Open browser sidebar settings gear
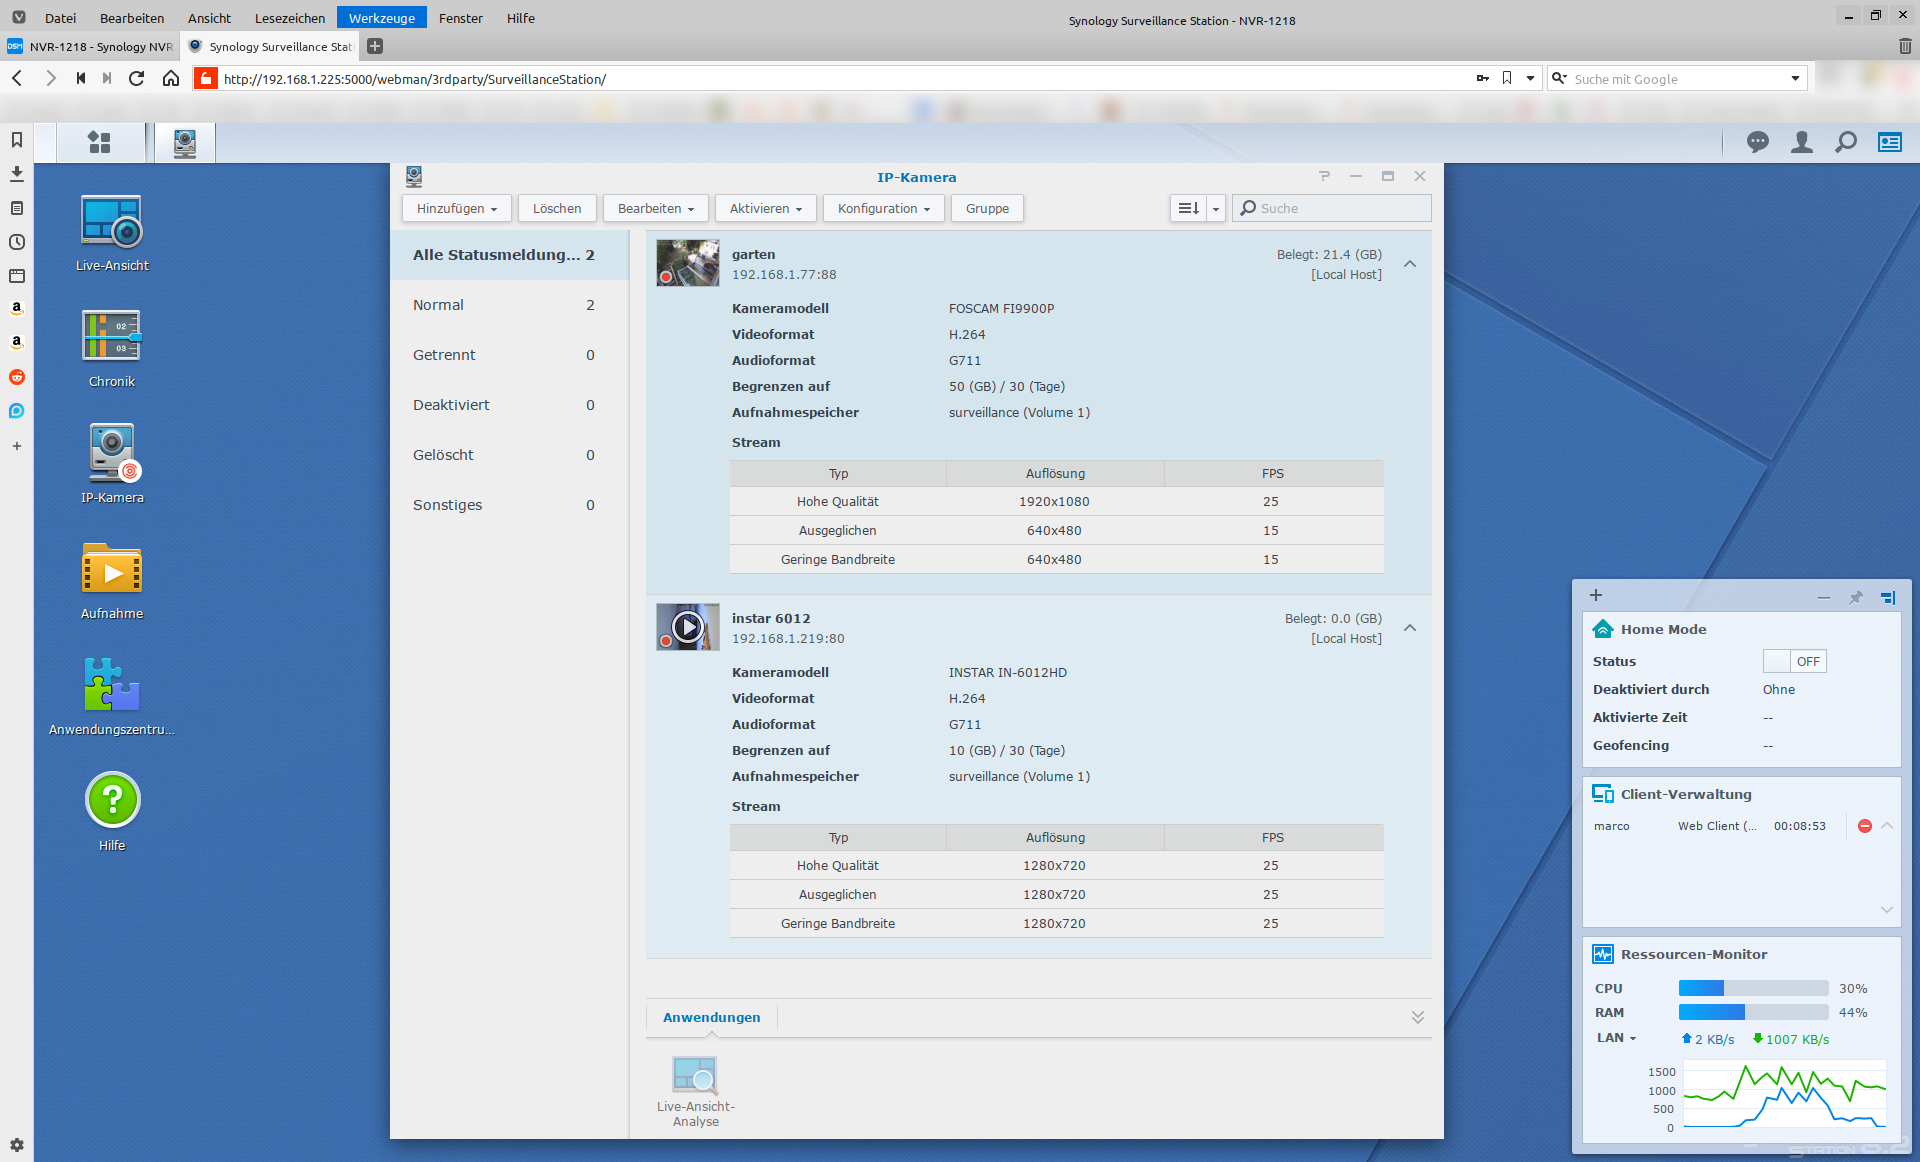The width and height of the screenshot is (1920, 1162). 17,1145
